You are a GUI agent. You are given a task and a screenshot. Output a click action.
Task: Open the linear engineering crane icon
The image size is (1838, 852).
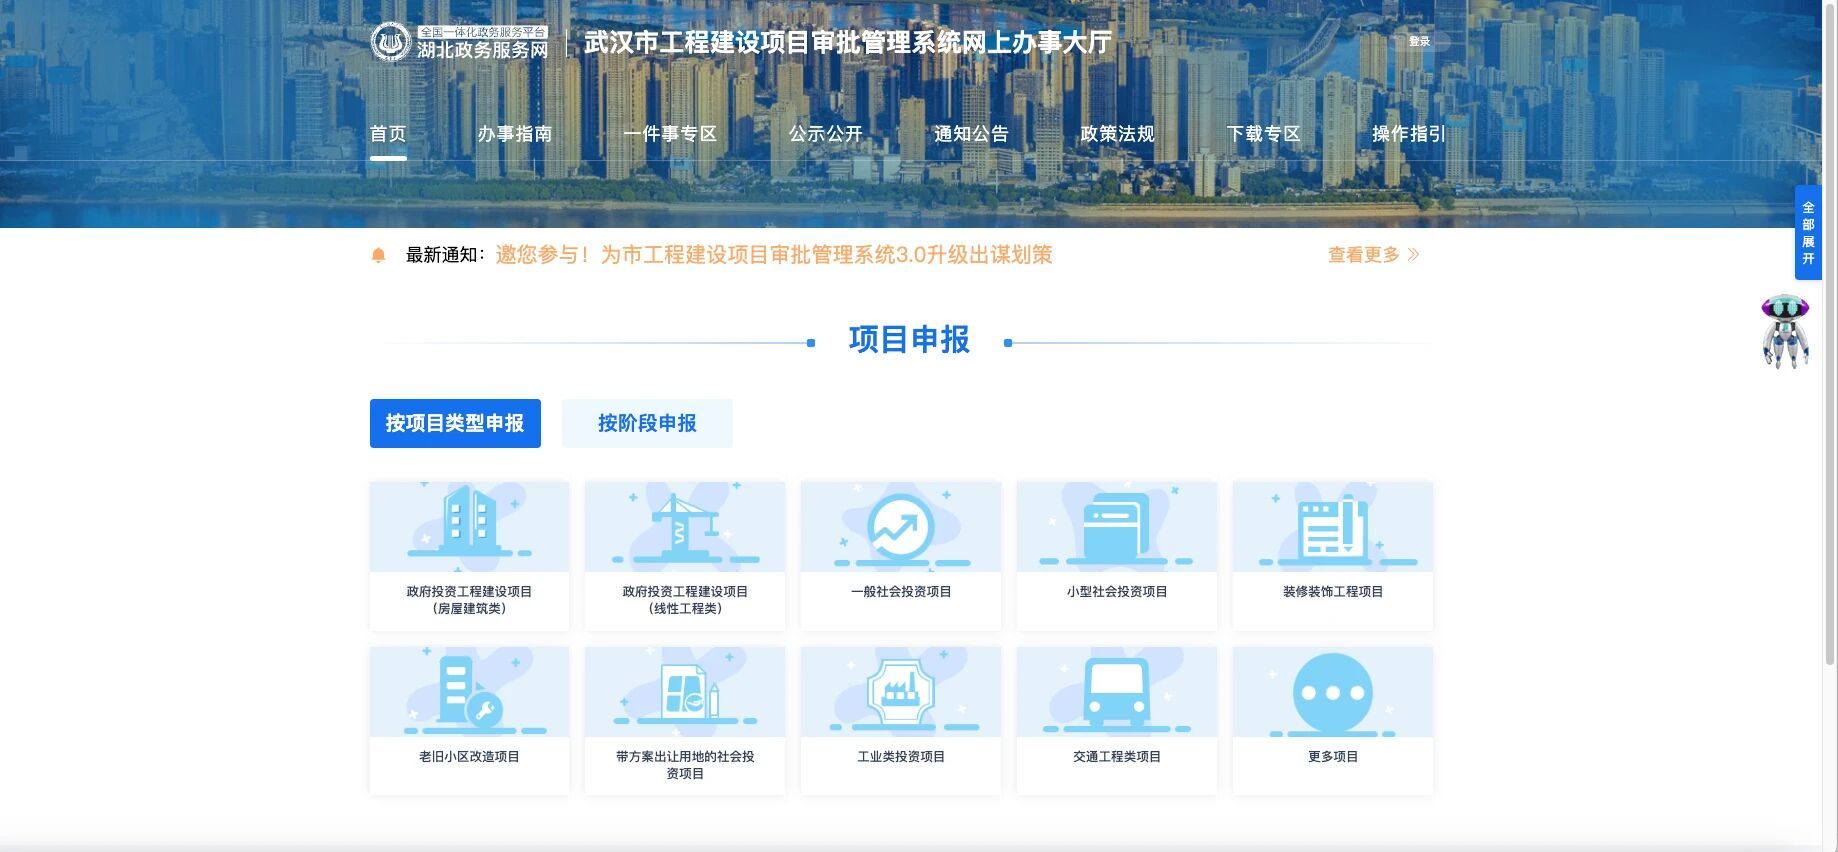point(685,527)
